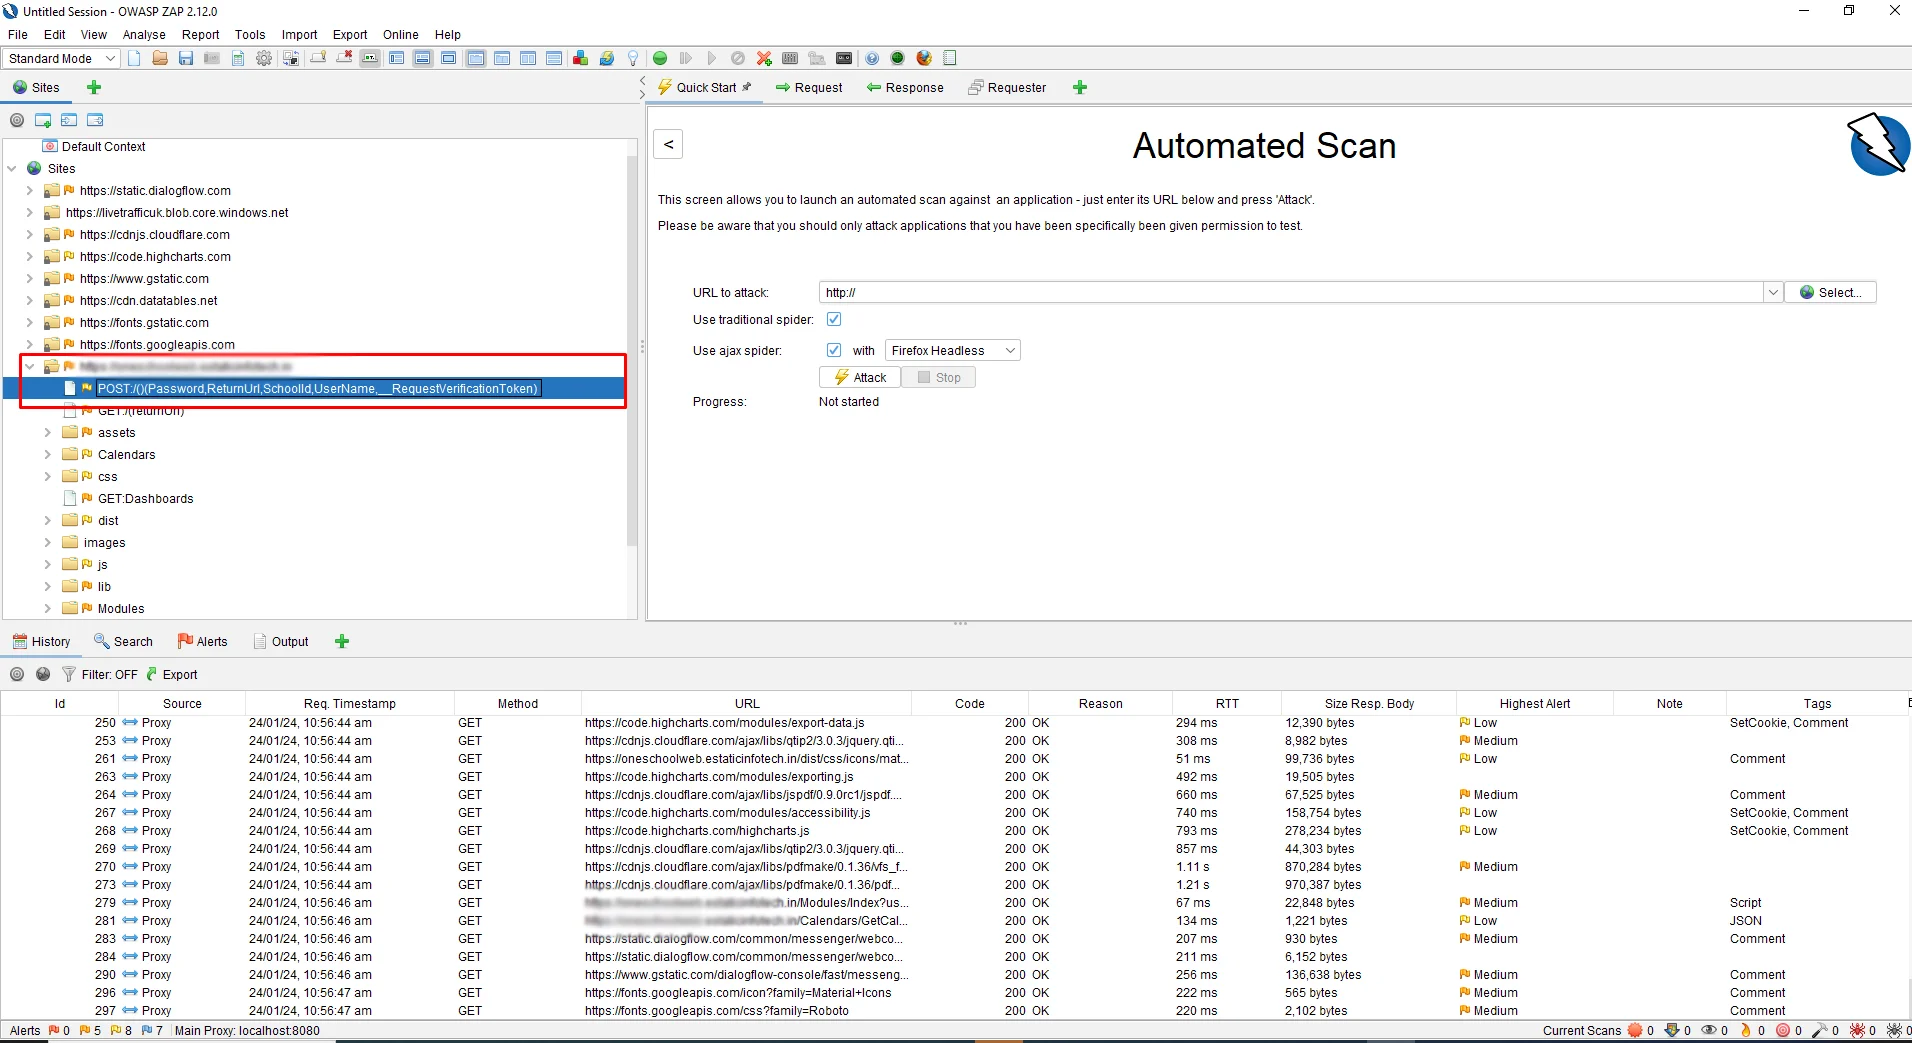1912x1043 pixels.
Task: Click the Sites tree vertical scrollbar
Action: pos(631,350)
